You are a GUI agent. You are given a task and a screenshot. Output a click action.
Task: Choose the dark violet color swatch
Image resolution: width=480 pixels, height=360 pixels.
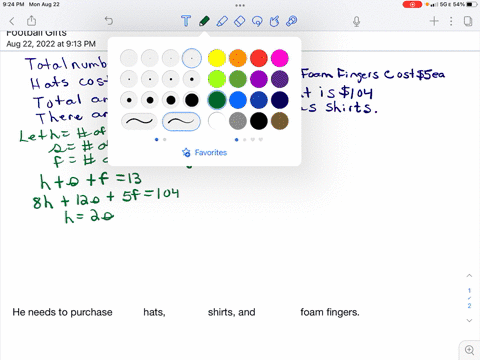click(x=280, y=79)
